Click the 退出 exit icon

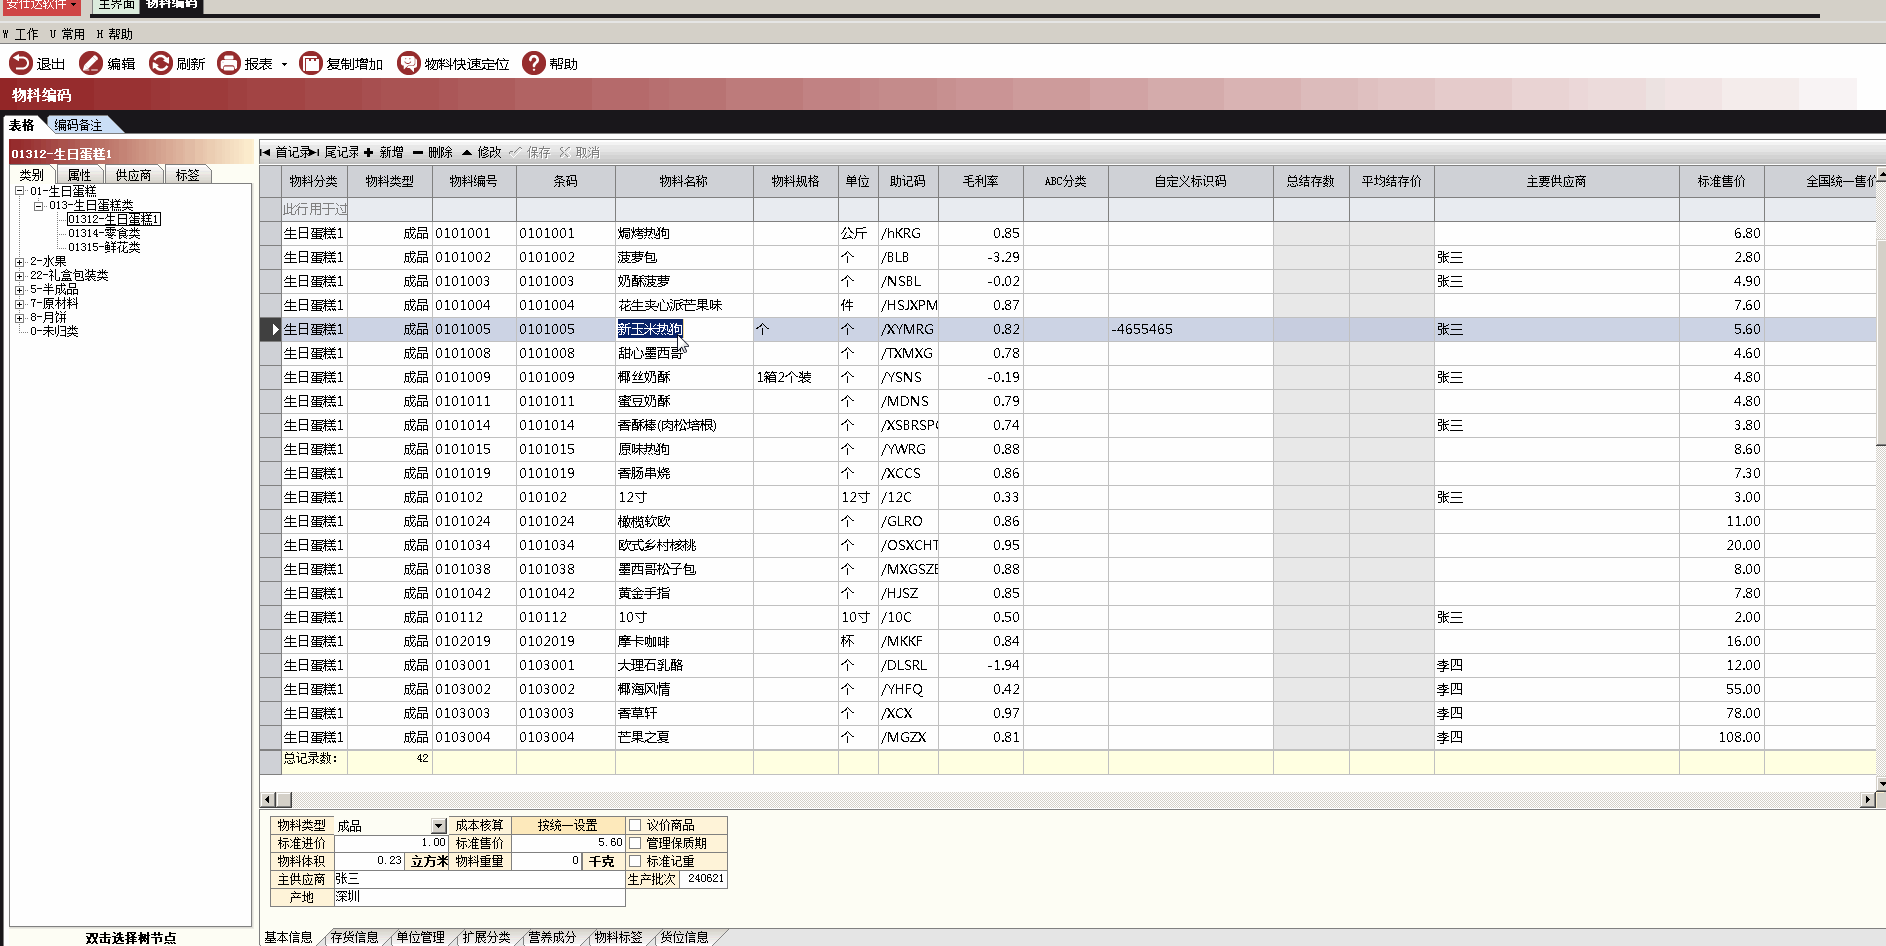[21, 63]
